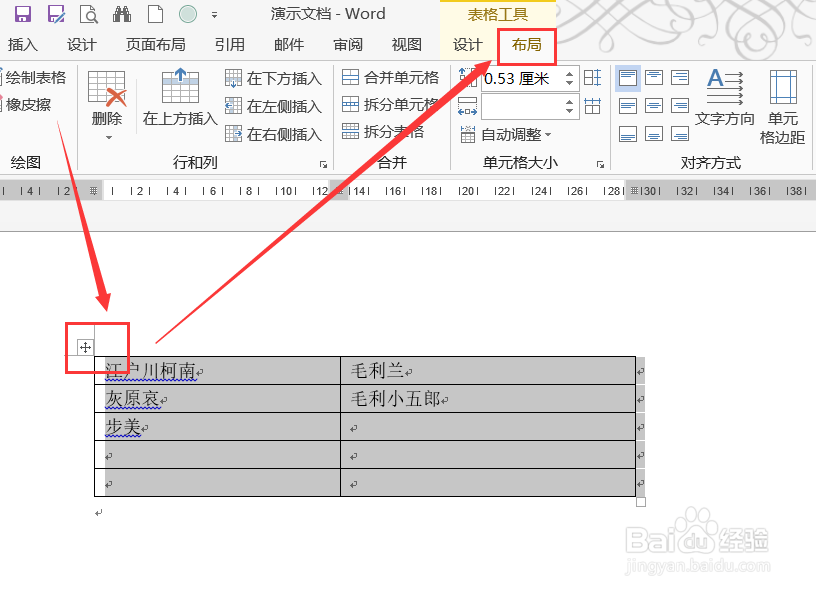Select the 绘制表格 draw table tool
This screenshot has height=594, width=816.
pos(33,78)
